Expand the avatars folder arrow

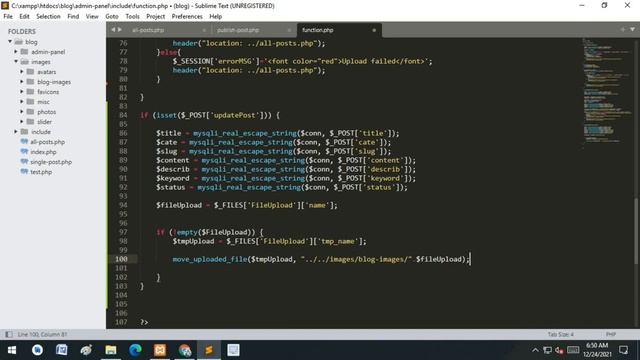pyautogui.click(x=22, y=71)
